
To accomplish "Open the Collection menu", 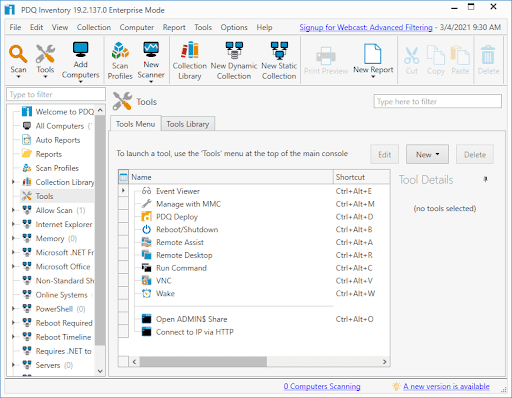I will 94,27.
